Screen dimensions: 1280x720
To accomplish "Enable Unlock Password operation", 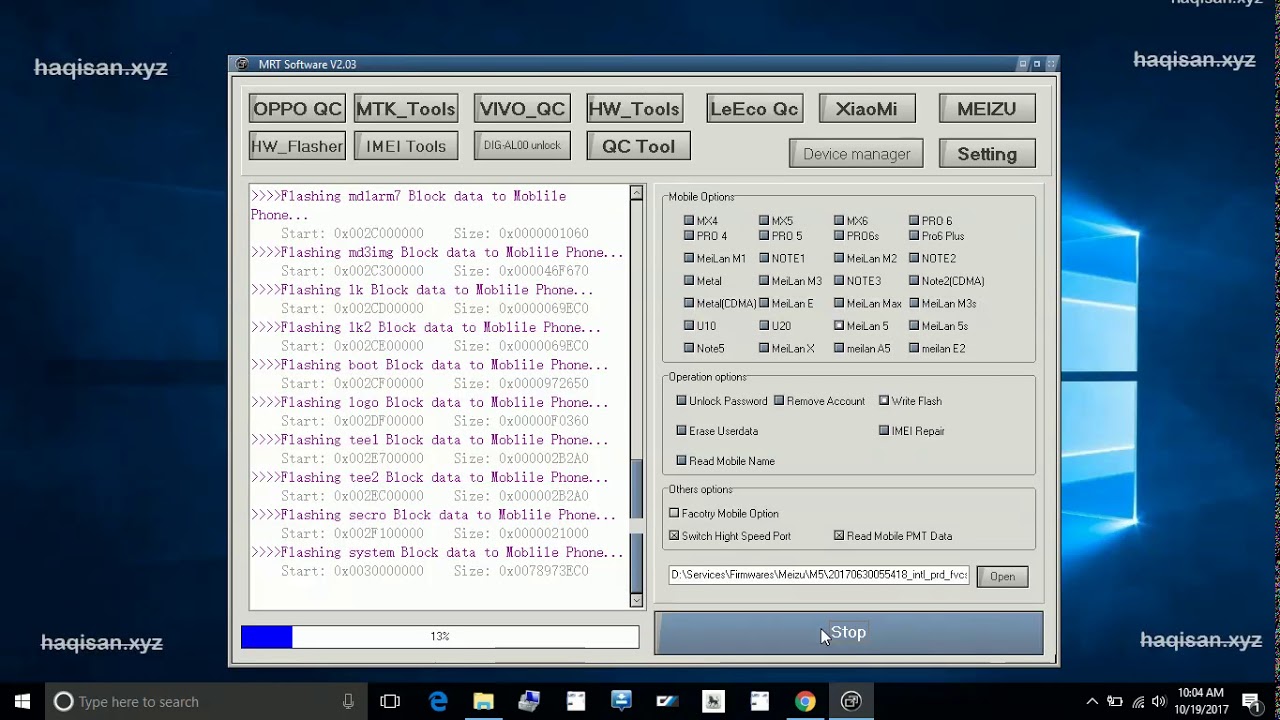I will (x=682, y=401).
